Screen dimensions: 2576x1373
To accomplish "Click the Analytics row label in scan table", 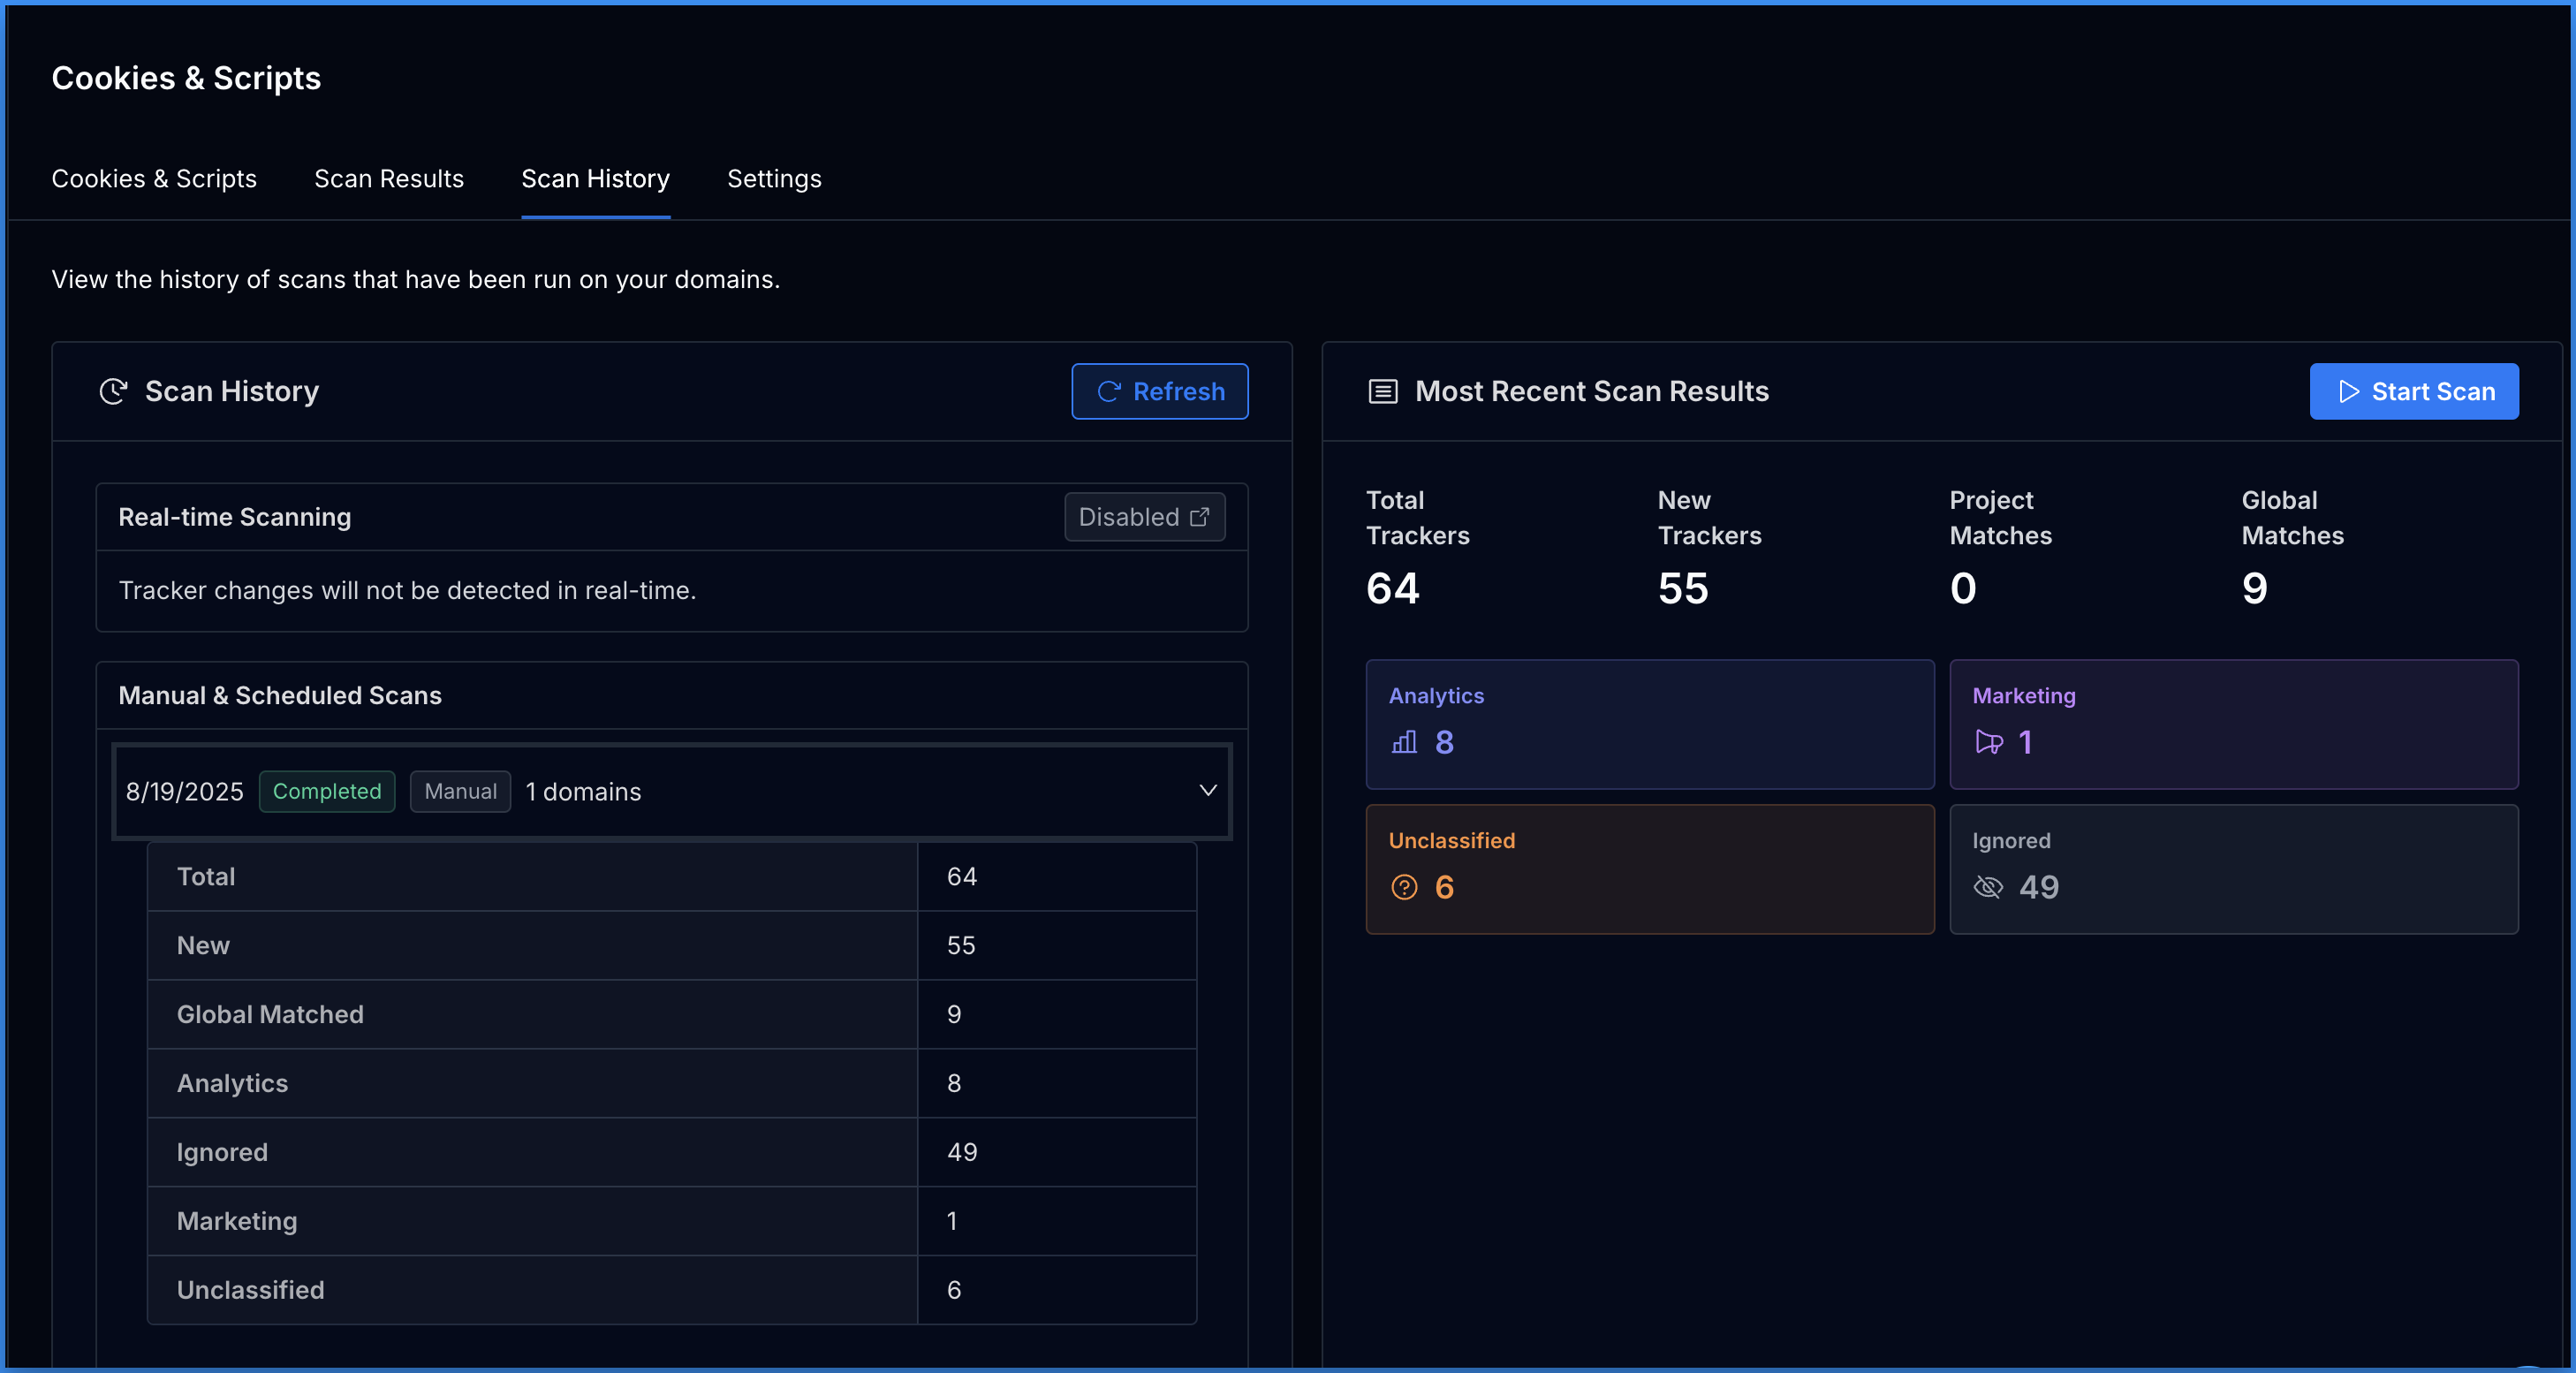I will tap(232, 1083).
